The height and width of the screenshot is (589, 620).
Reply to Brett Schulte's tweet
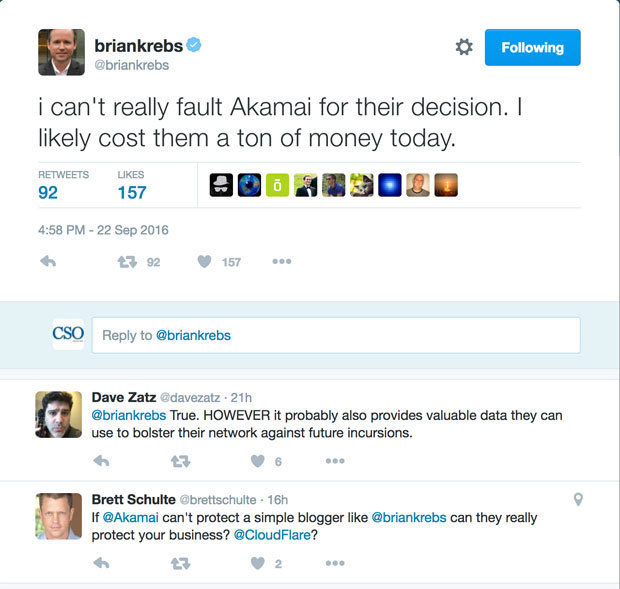pos(101,563)
